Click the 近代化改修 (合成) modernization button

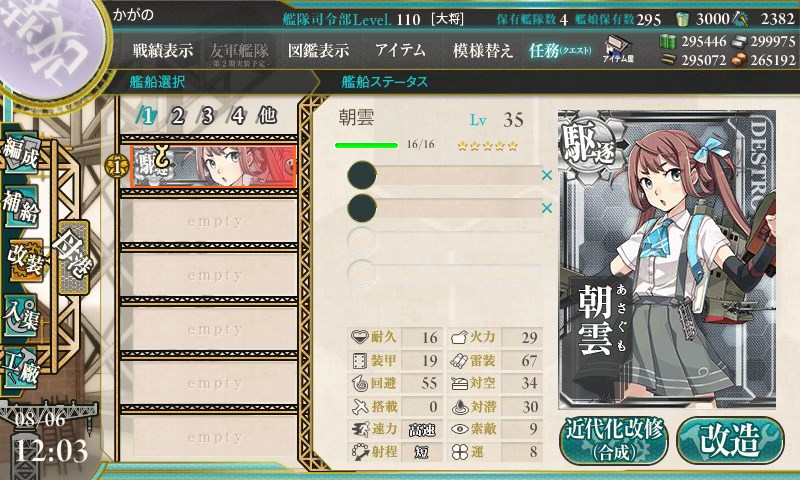tap(614, 441)
